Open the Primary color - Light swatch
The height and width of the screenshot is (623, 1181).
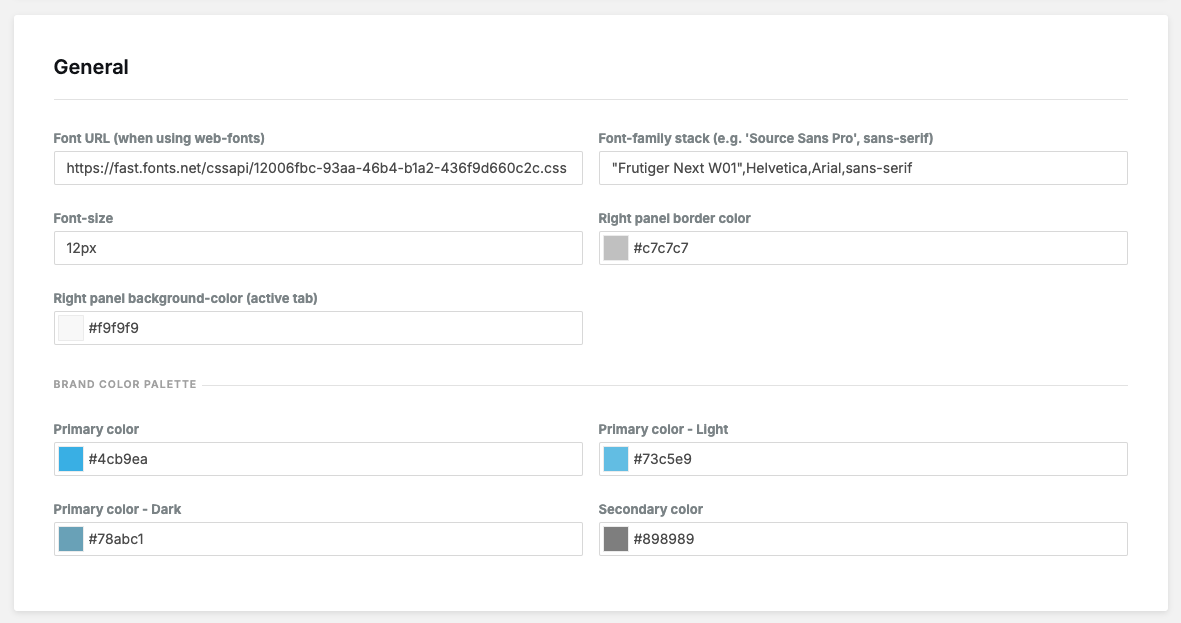[616, 459]
